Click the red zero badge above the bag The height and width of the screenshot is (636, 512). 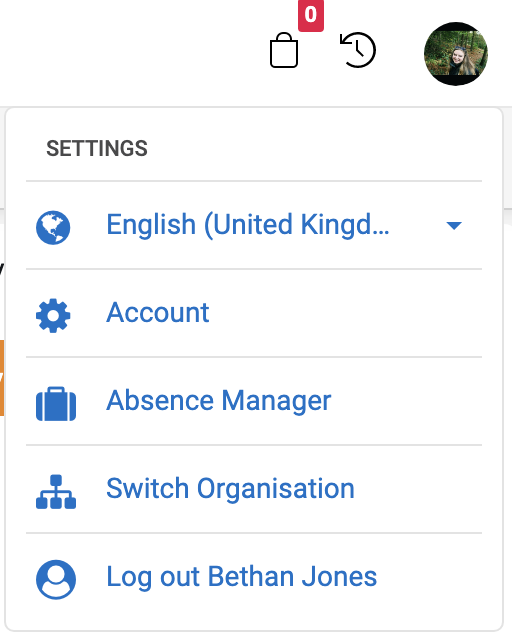311,15
